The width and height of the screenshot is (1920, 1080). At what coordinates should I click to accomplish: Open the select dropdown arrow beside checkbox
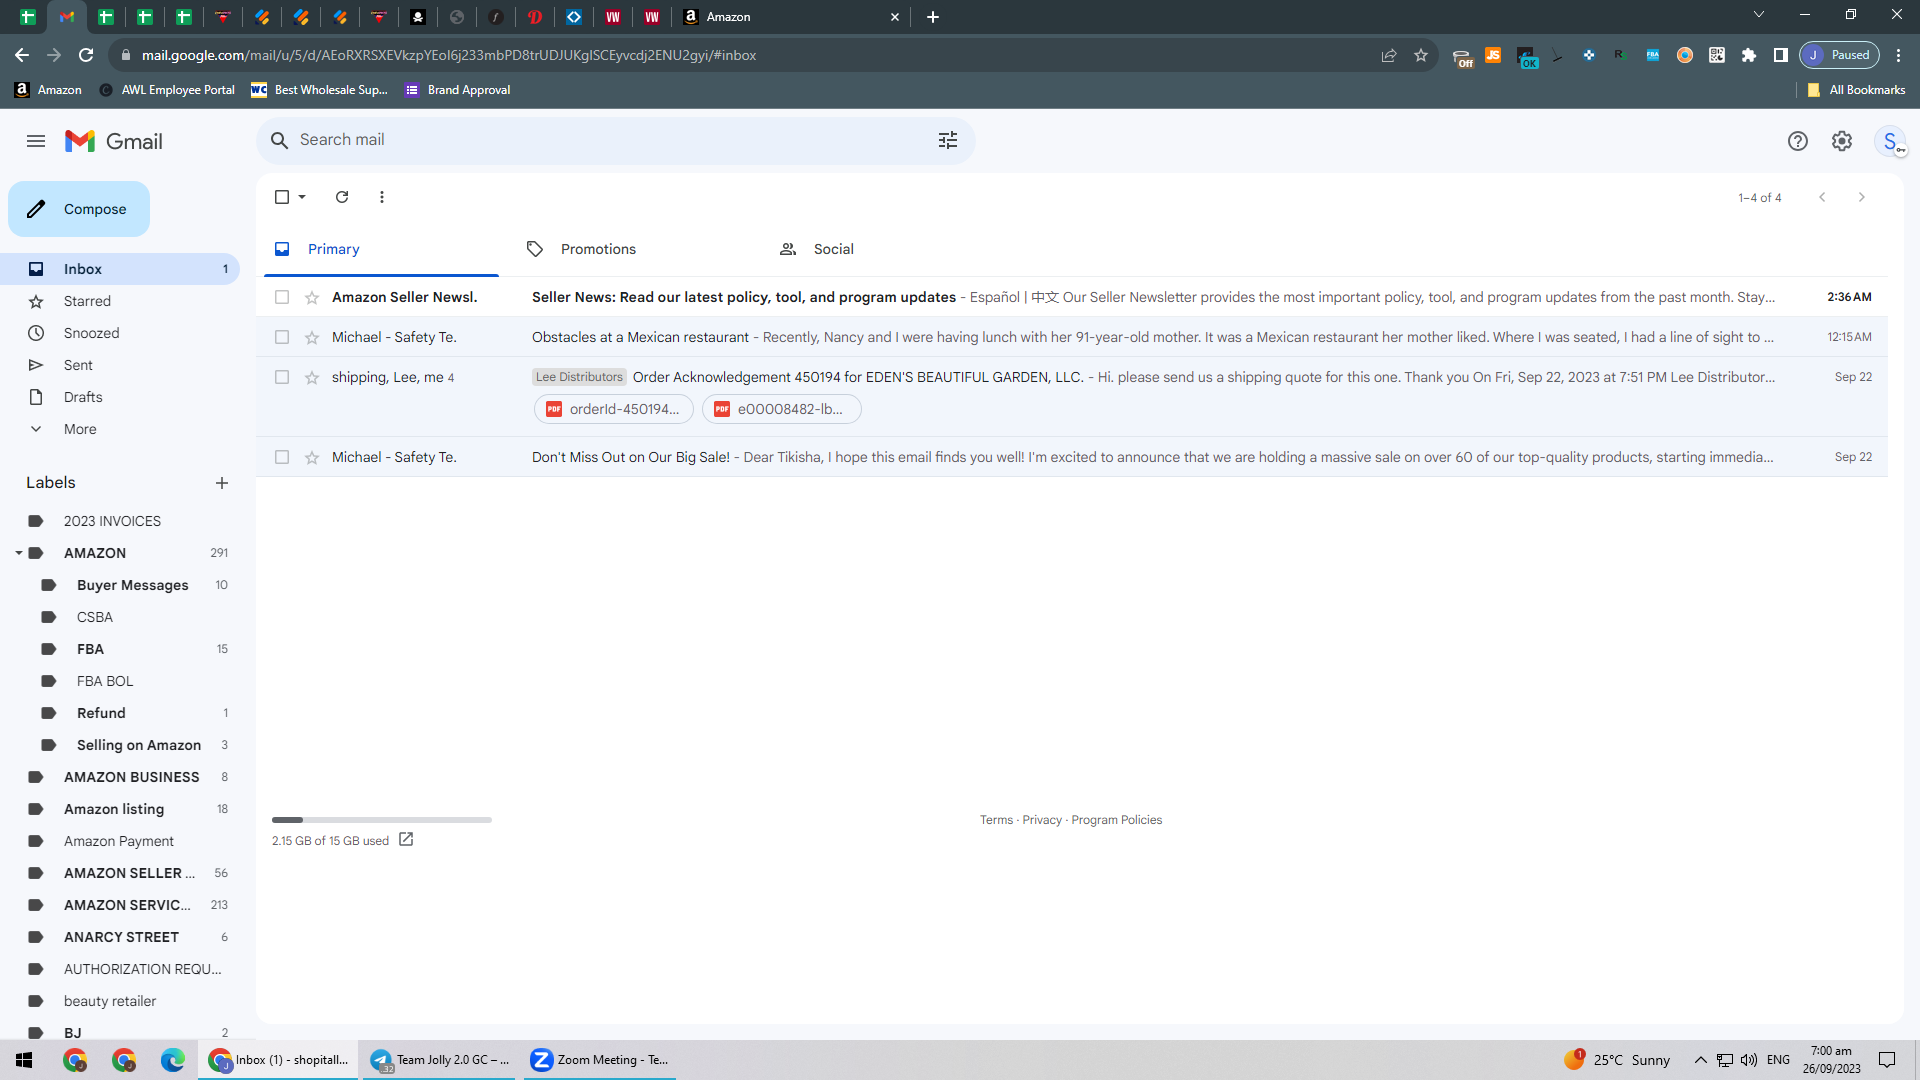pyautogui.click(x=302, y=197)
